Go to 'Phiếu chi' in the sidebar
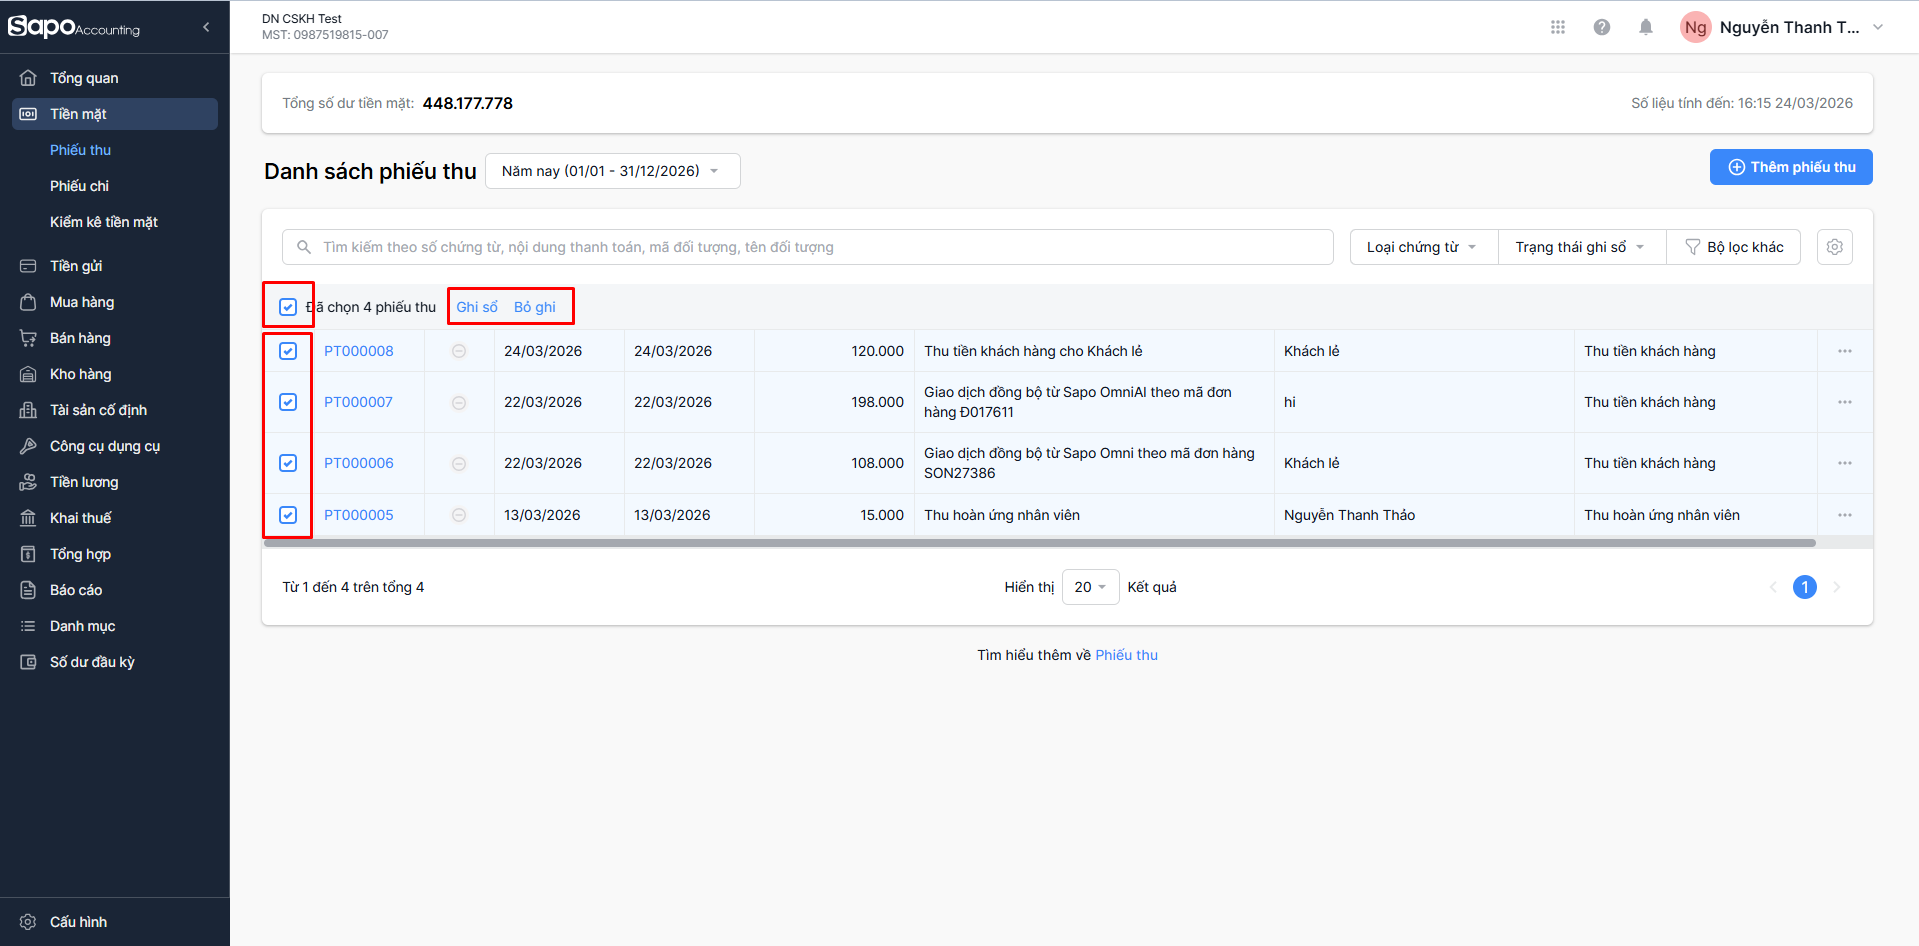This screenshot has height=946, width=1919. pos(79,186)
